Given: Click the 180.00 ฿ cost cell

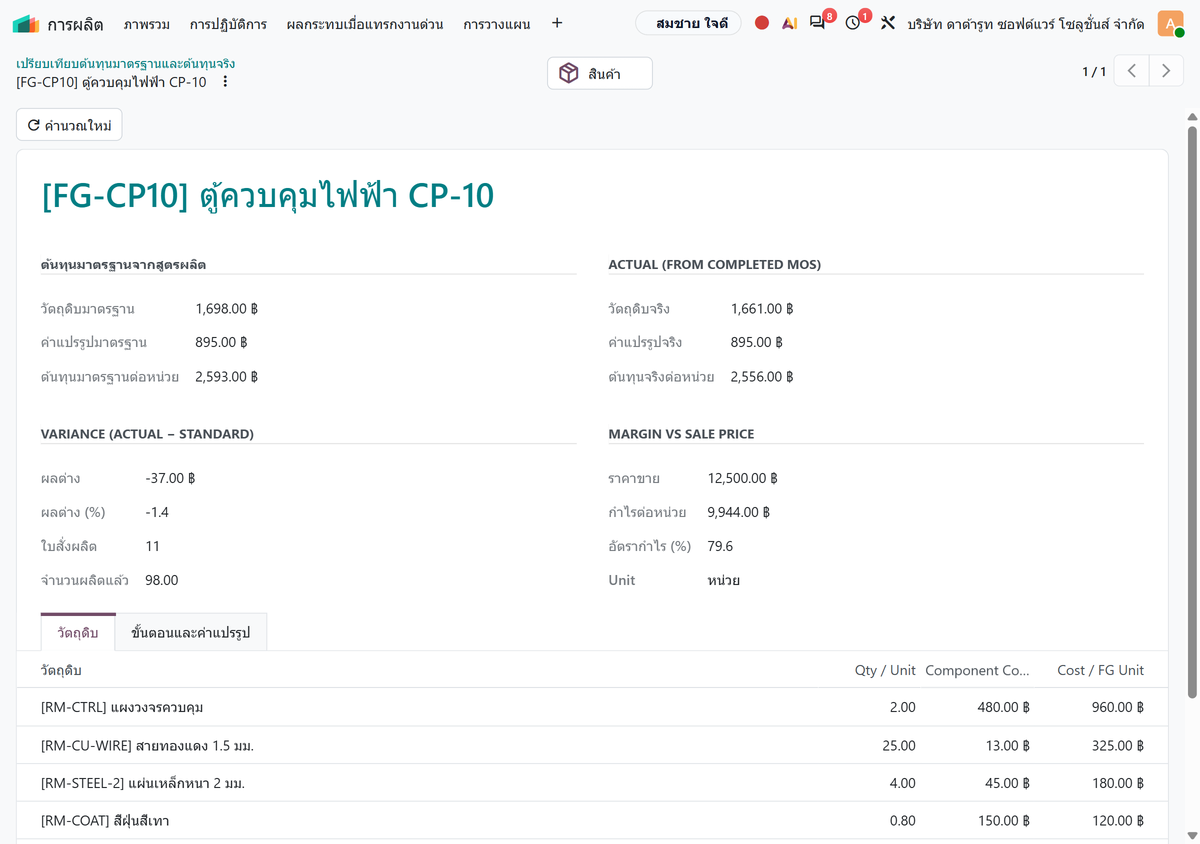Looking at the screenshot, I should coord(1117,783).
